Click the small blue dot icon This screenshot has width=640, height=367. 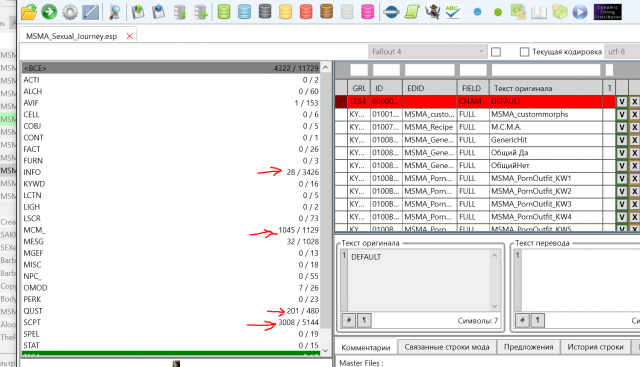pos(477,12)
